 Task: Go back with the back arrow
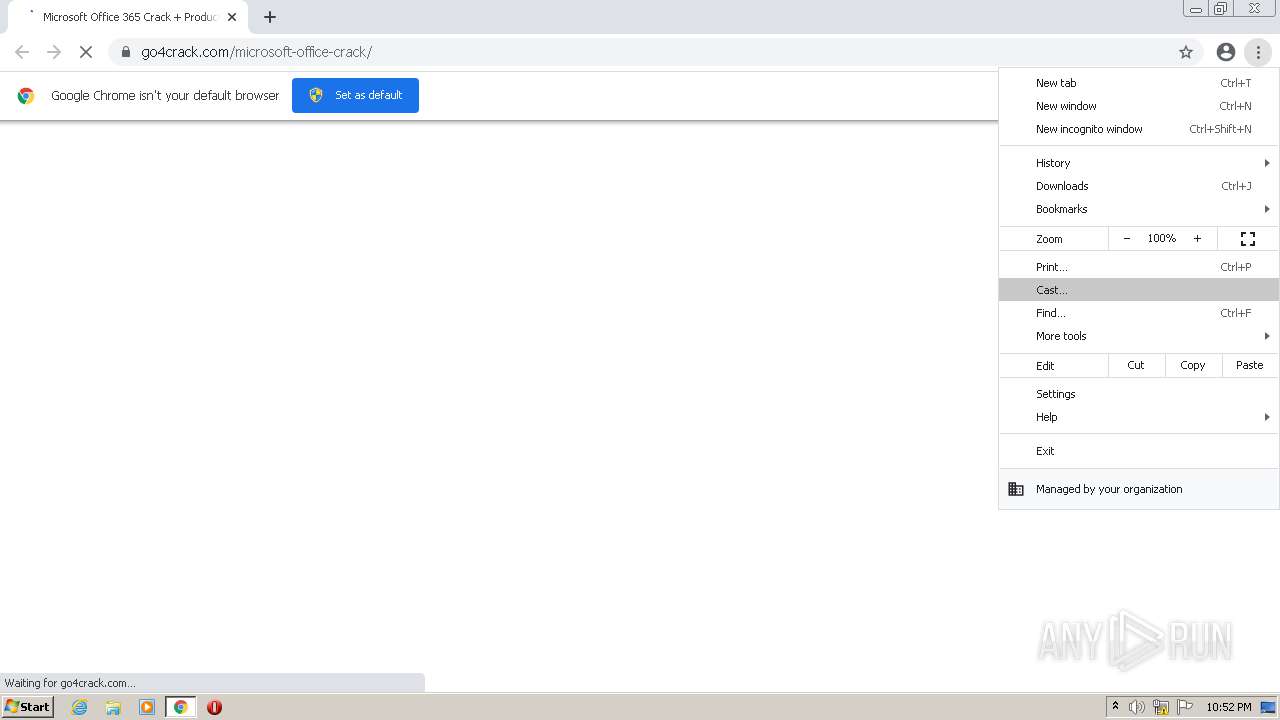(x=22, y=52)
